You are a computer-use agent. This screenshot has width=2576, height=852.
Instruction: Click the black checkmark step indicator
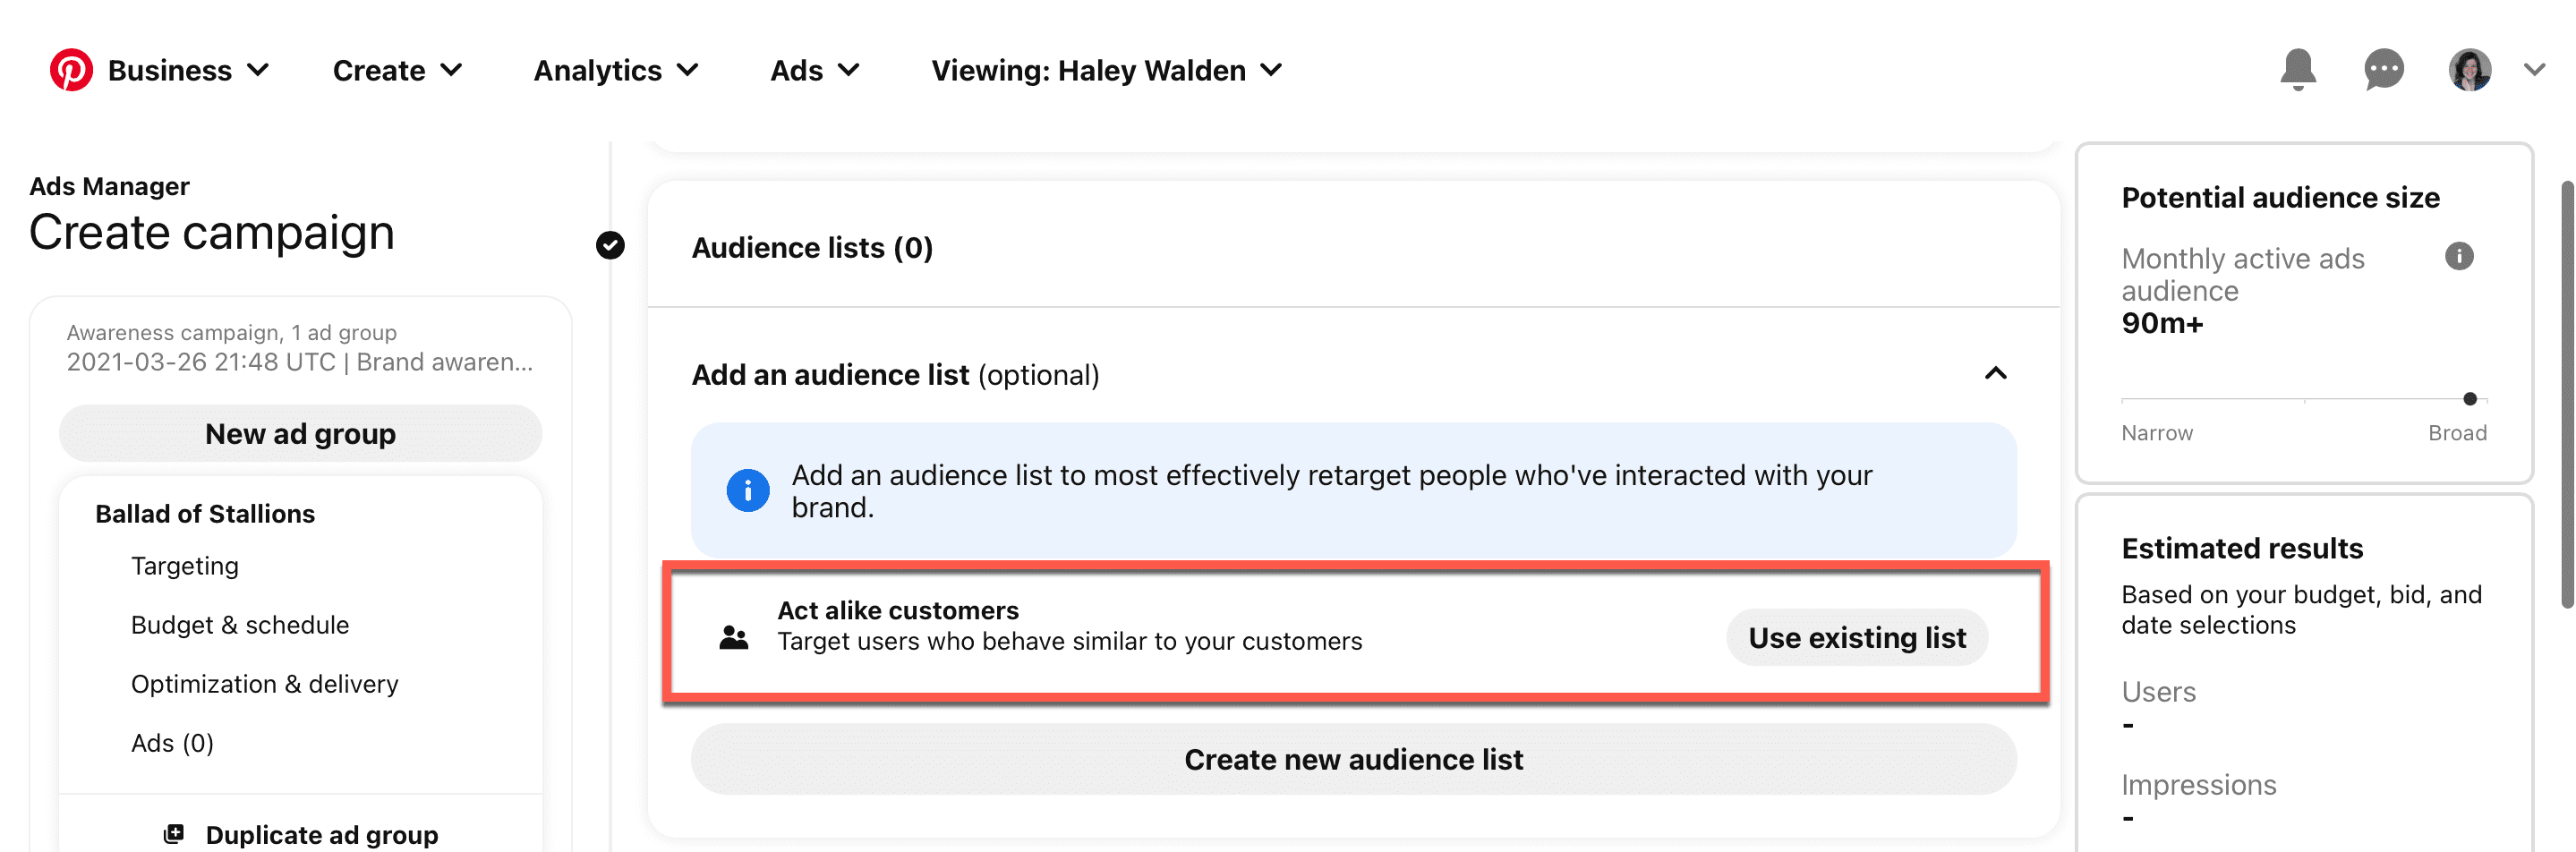[610, 246]
